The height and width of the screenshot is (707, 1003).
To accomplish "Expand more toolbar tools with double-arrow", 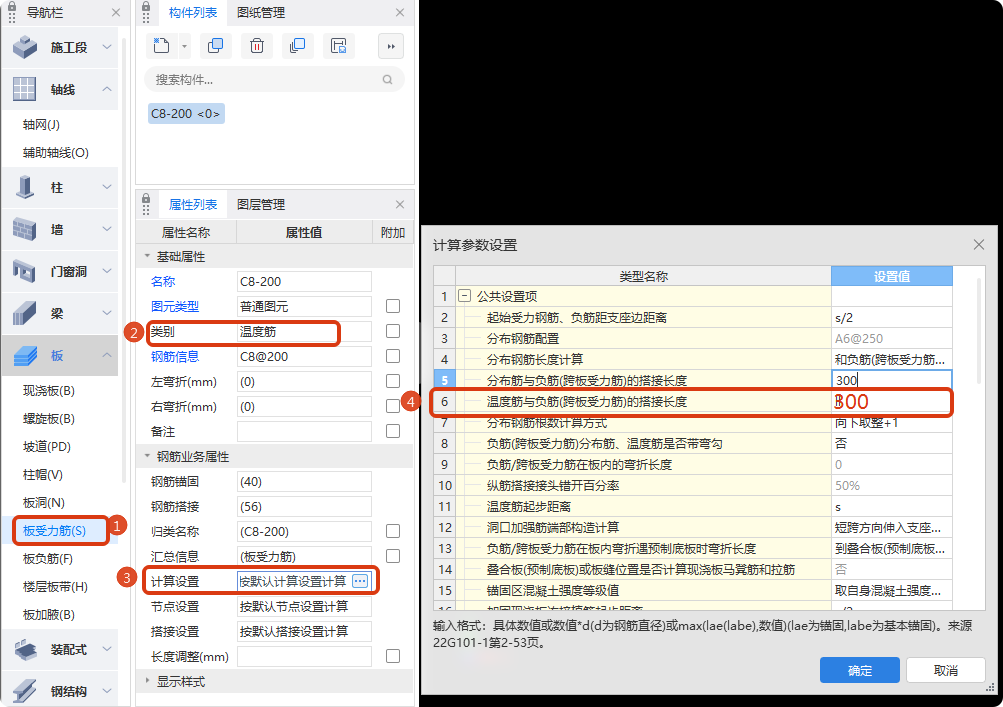I will [391, 46].
